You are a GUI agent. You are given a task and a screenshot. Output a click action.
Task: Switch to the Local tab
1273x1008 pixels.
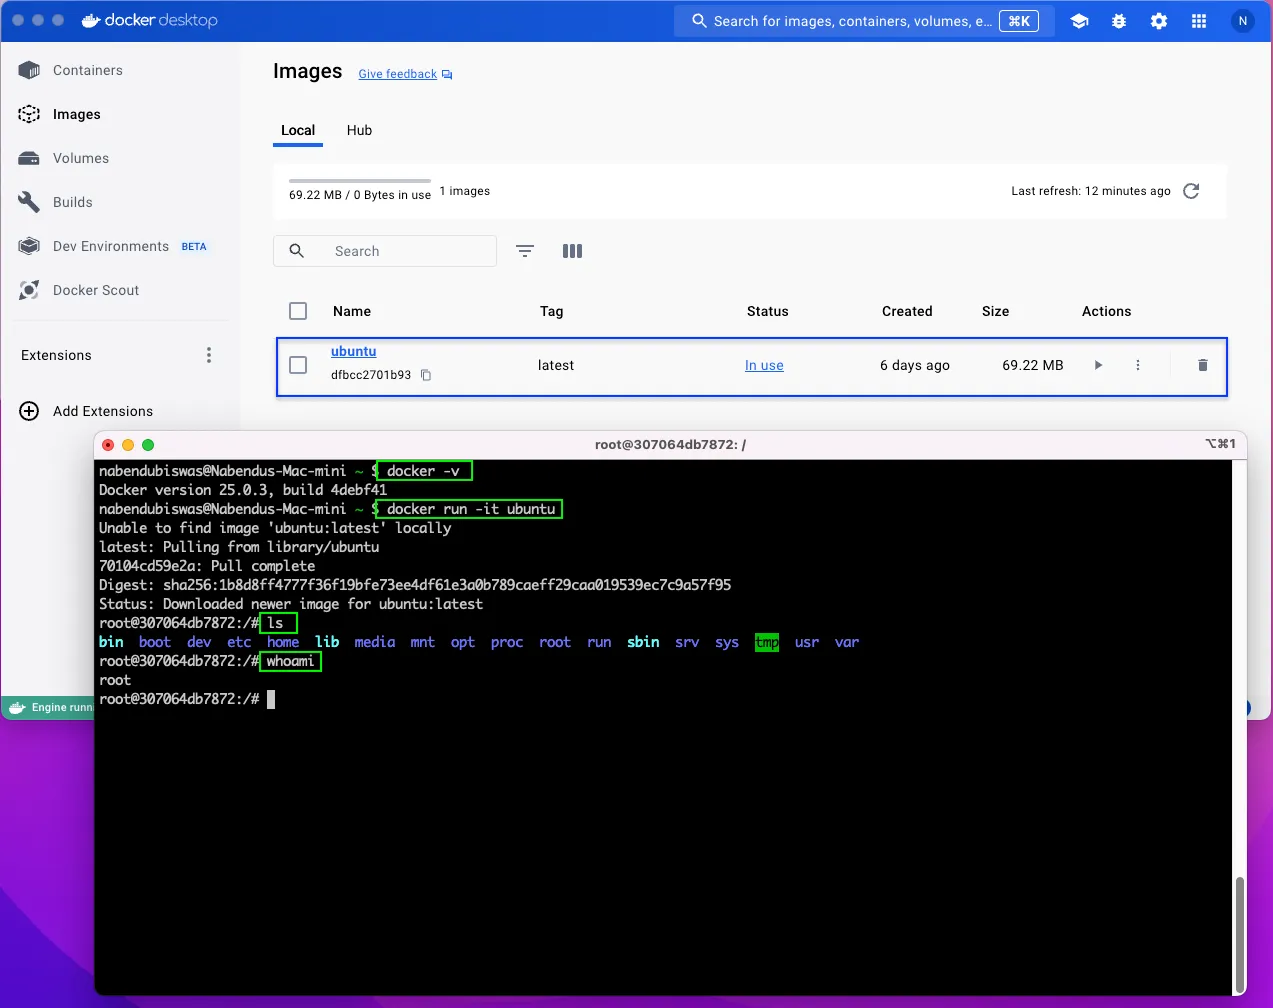298,130
